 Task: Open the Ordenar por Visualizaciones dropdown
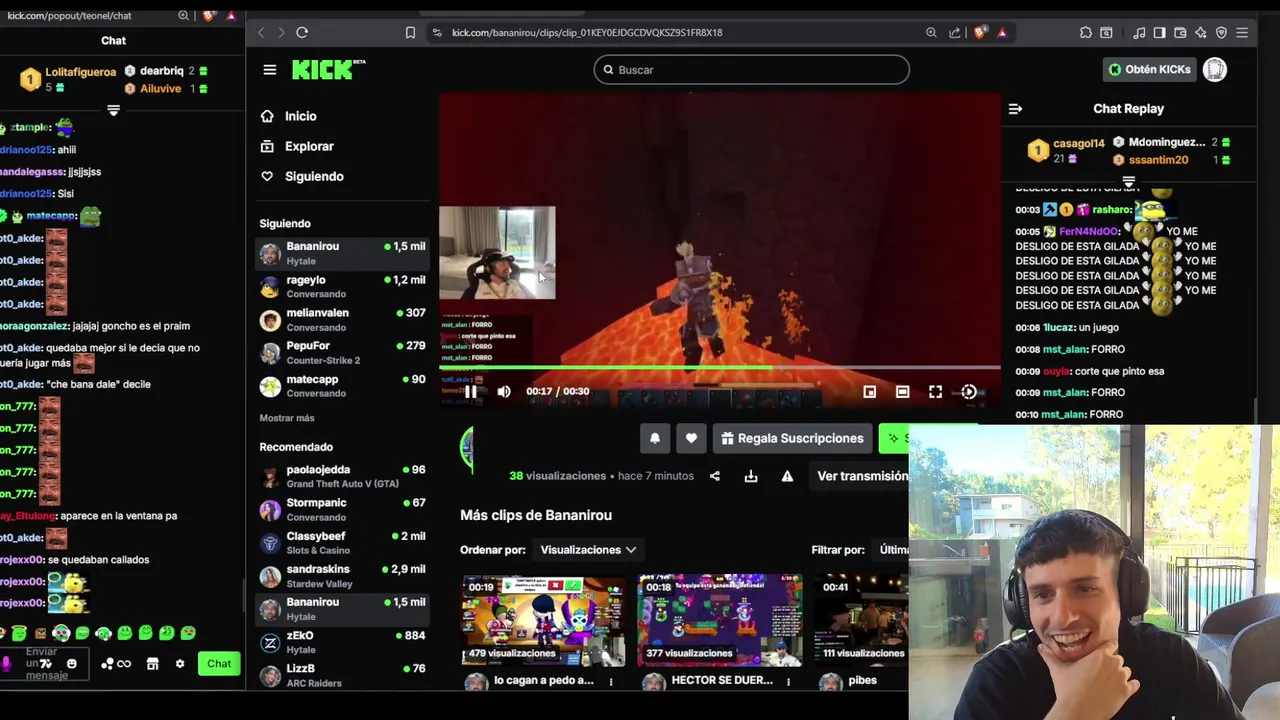tap(588, 550)
